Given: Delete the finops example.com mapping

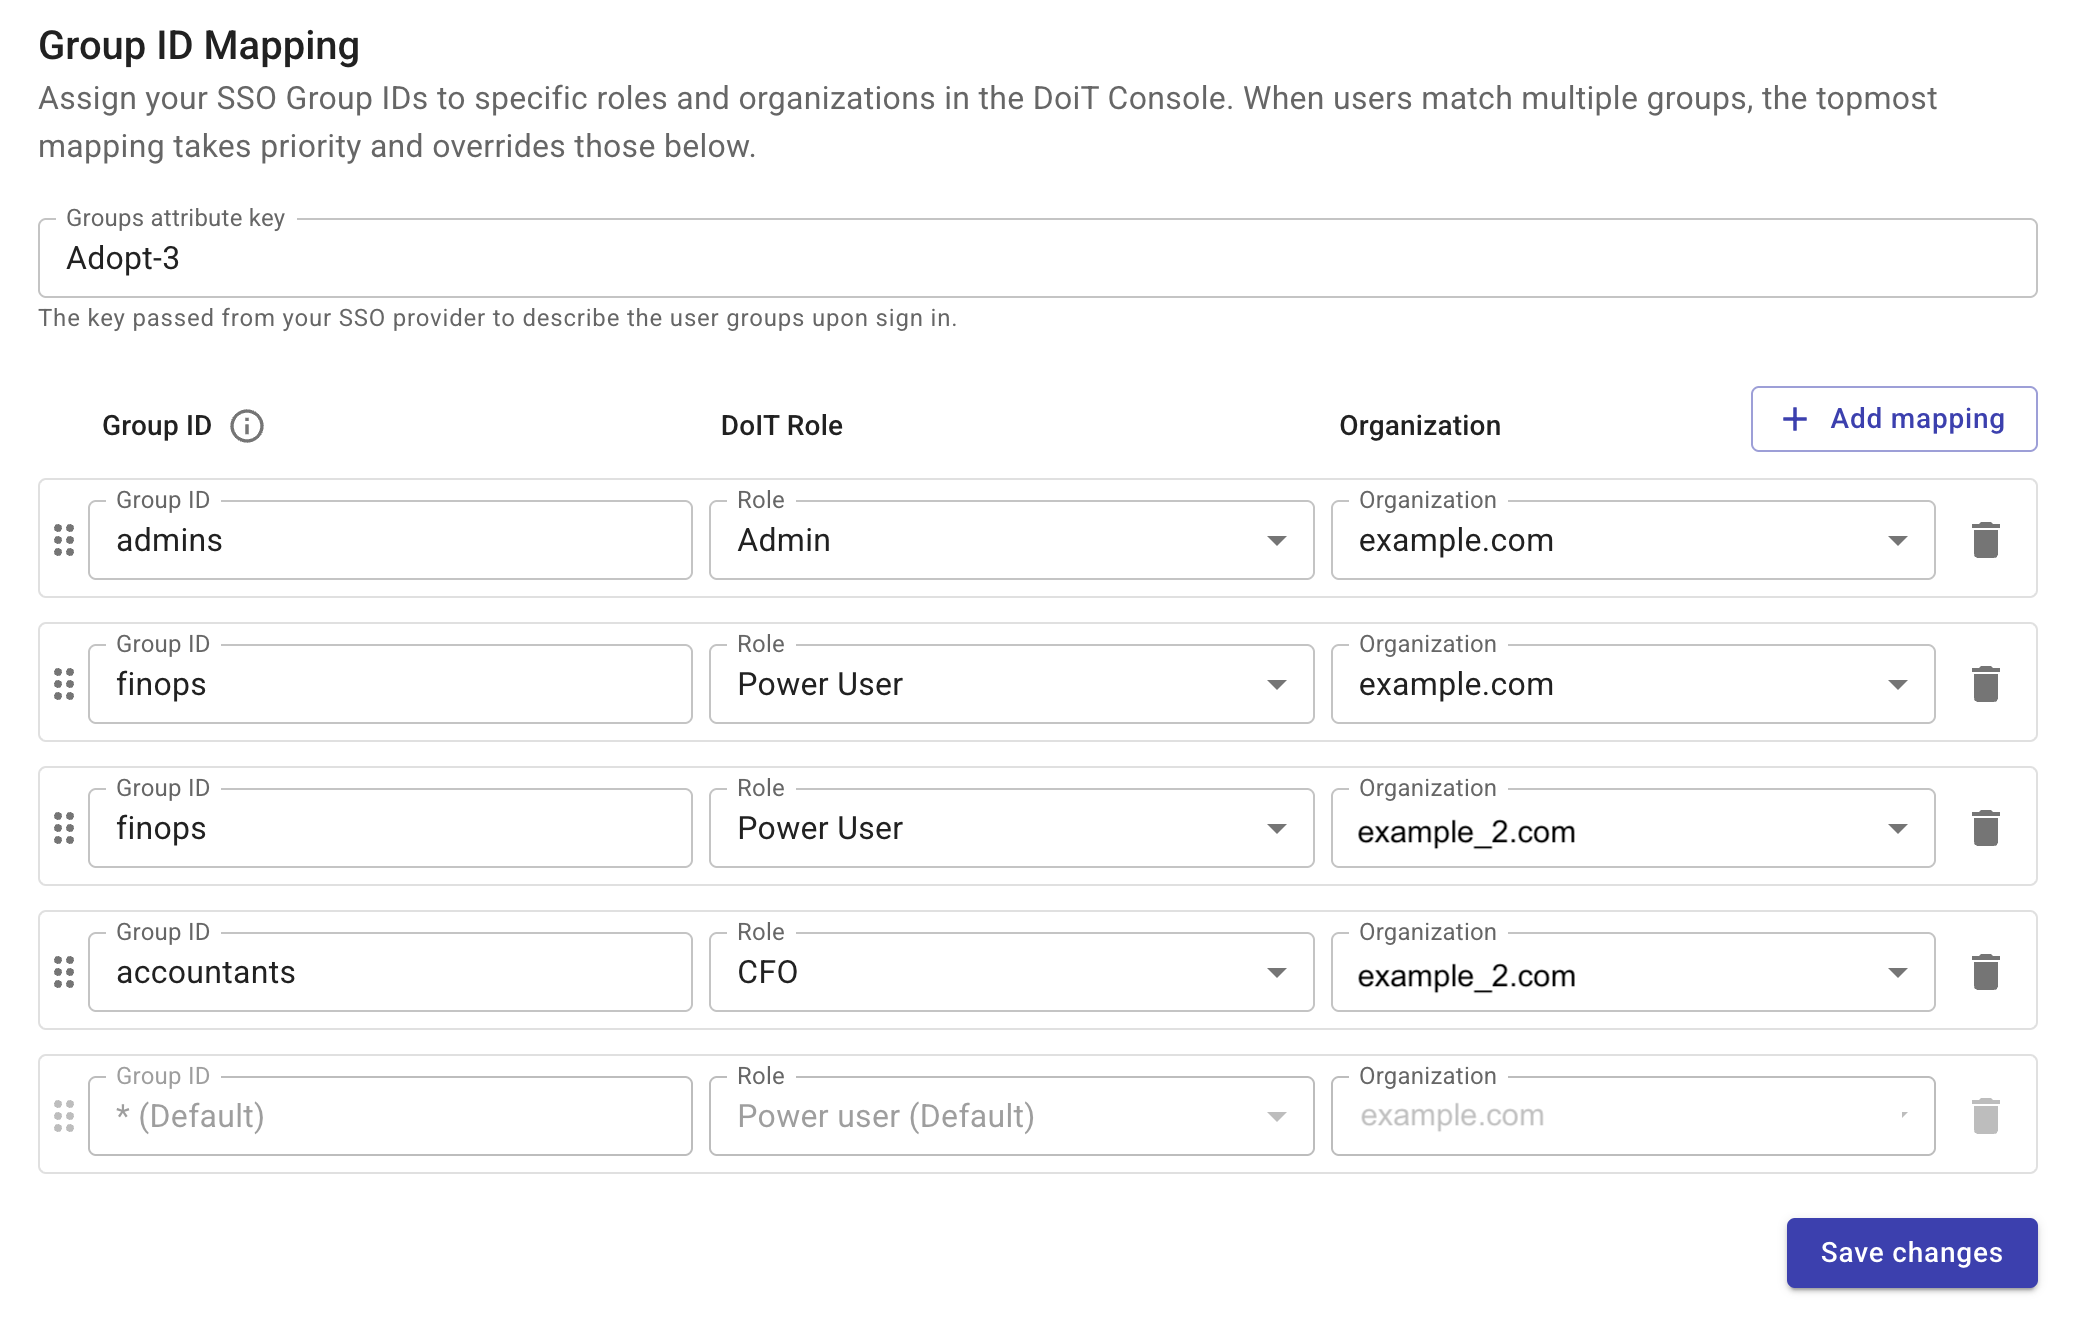Looking at the screenshot, I should pyautogui.click(x=1985, y=684).
